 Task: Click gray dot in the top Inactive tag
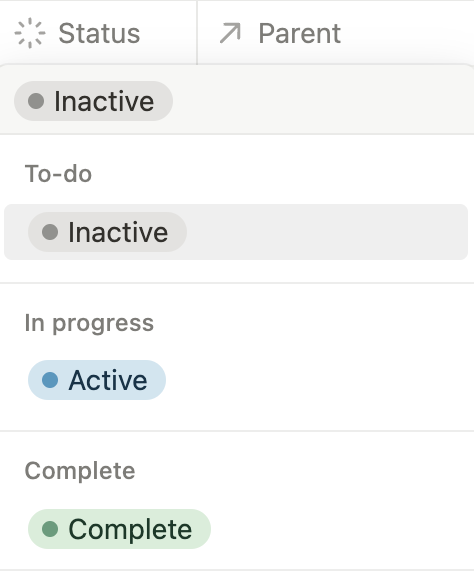coord(36,101)
